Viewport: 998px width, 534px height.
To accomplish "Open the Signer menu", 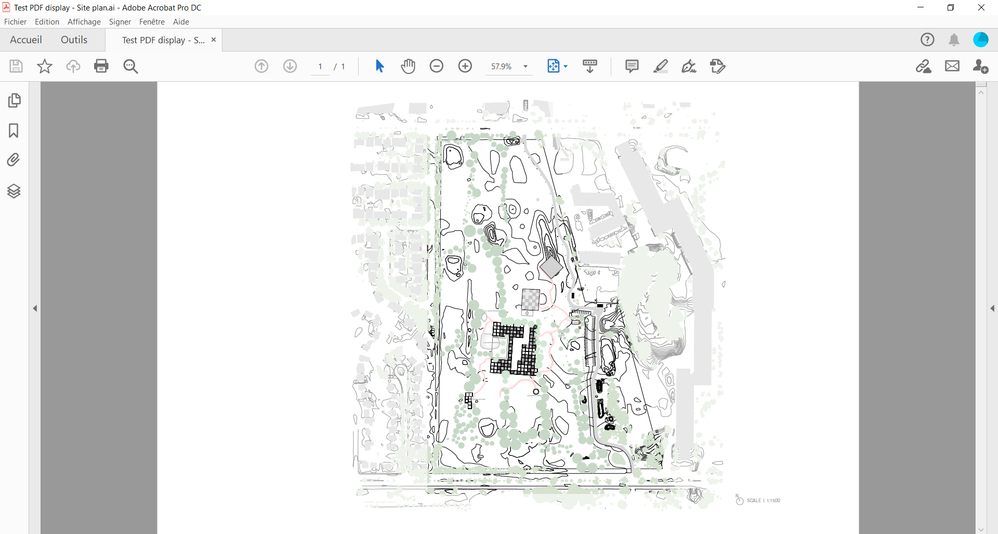I will 120,22.
